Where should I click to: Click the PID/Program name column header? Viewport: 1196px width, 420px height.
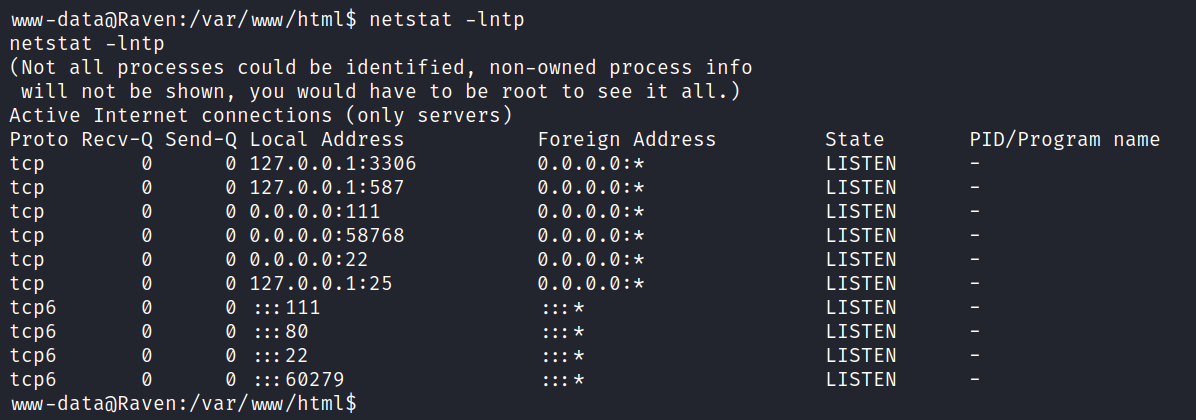coord(1064,140)
